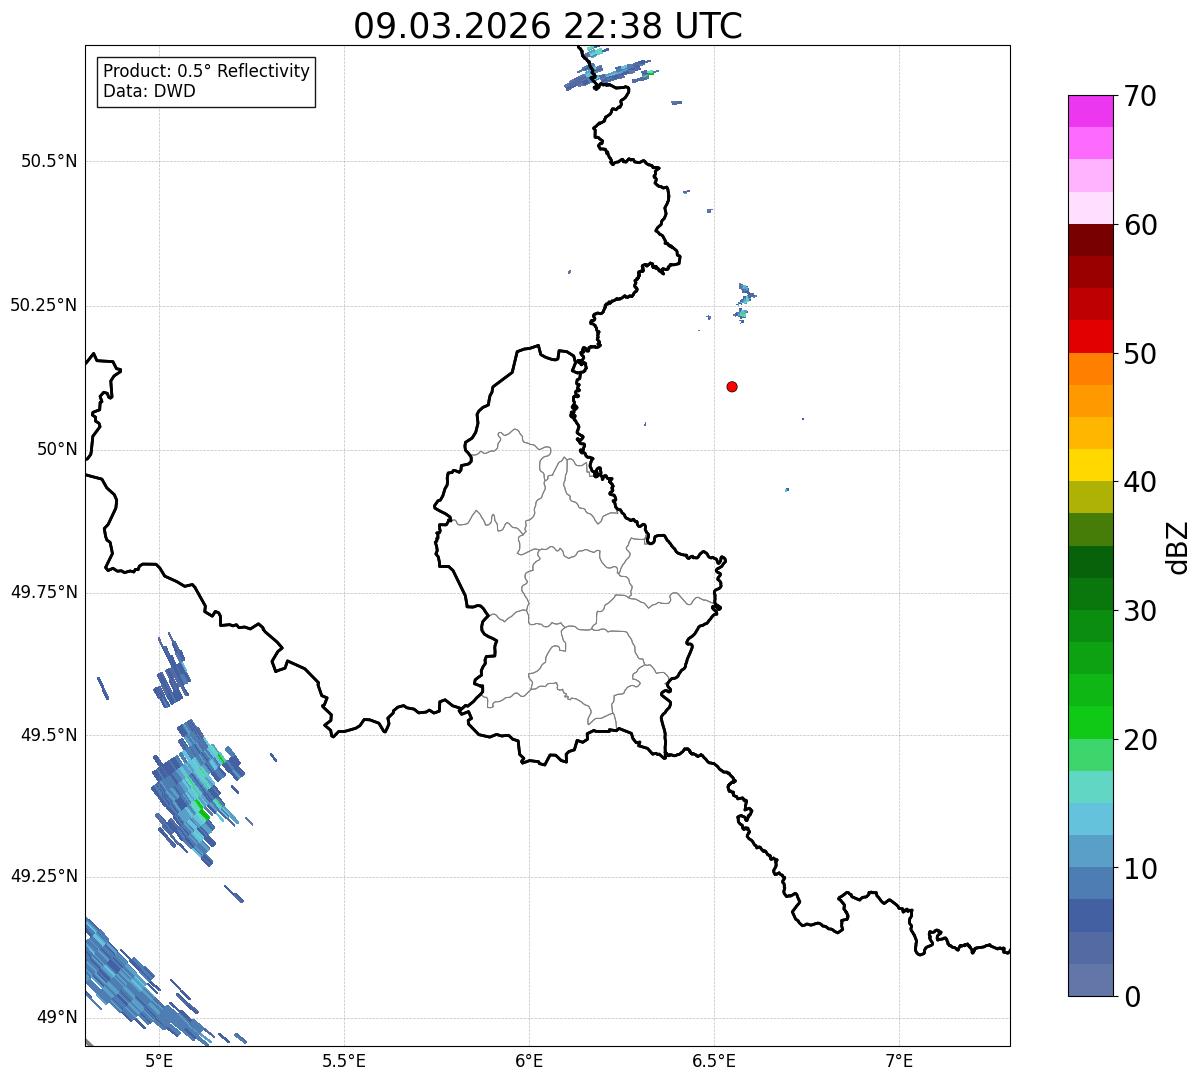This screenshot has width=1202, height=1081.
Task: Click the 50.5°N latitude label
Action: coord(49,162)
